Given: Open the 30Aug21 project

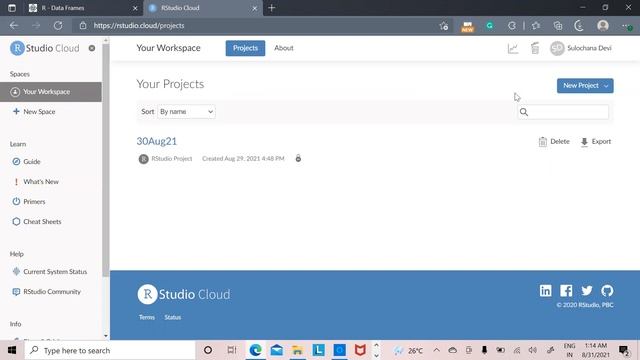Looking at the screenshot, I should pyautogui.click(x=157, y=141).
